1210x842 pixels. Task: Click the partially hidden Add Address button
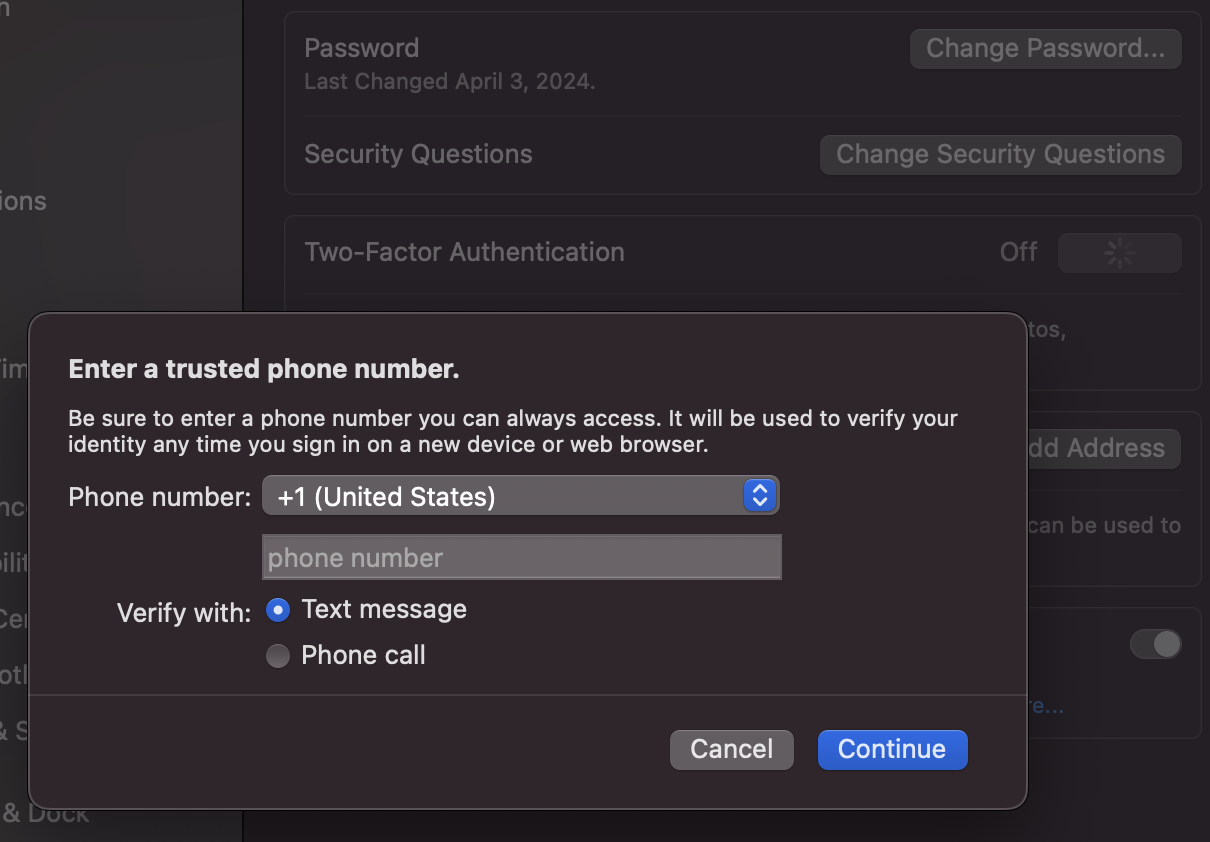tap(1104, 448)
